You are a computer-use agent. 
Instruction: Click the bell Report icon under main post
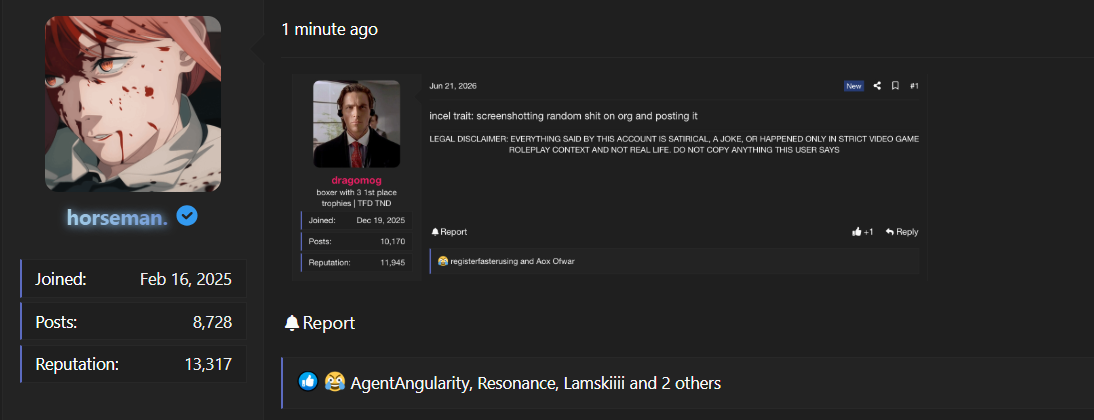pyautogui.click(x=292, y=323)
